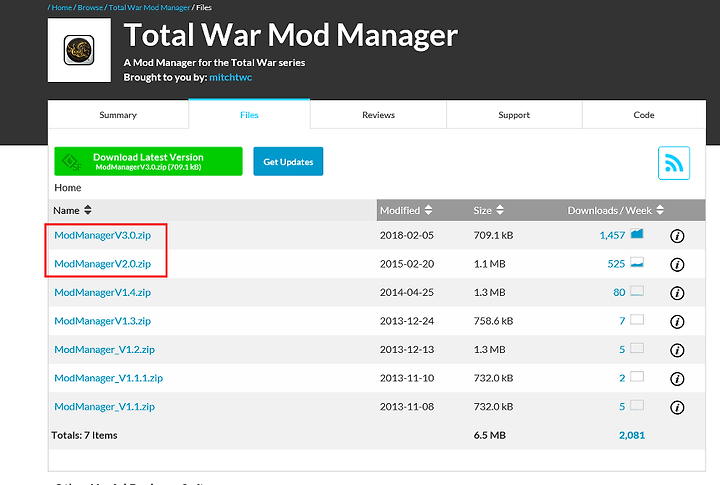Open the 2 weekly downloads count
720x485 pixels.
coord(622,378)
